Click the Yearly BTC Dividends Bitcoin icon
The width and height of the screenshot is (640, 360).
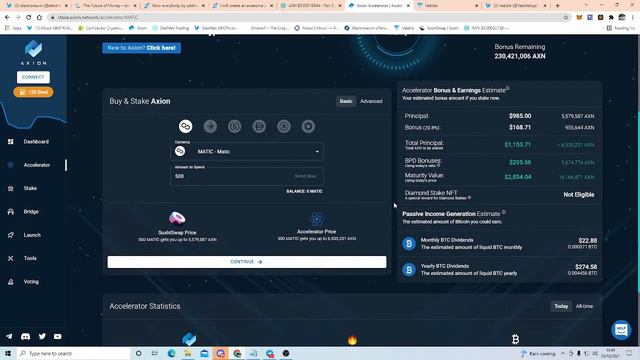409,270
